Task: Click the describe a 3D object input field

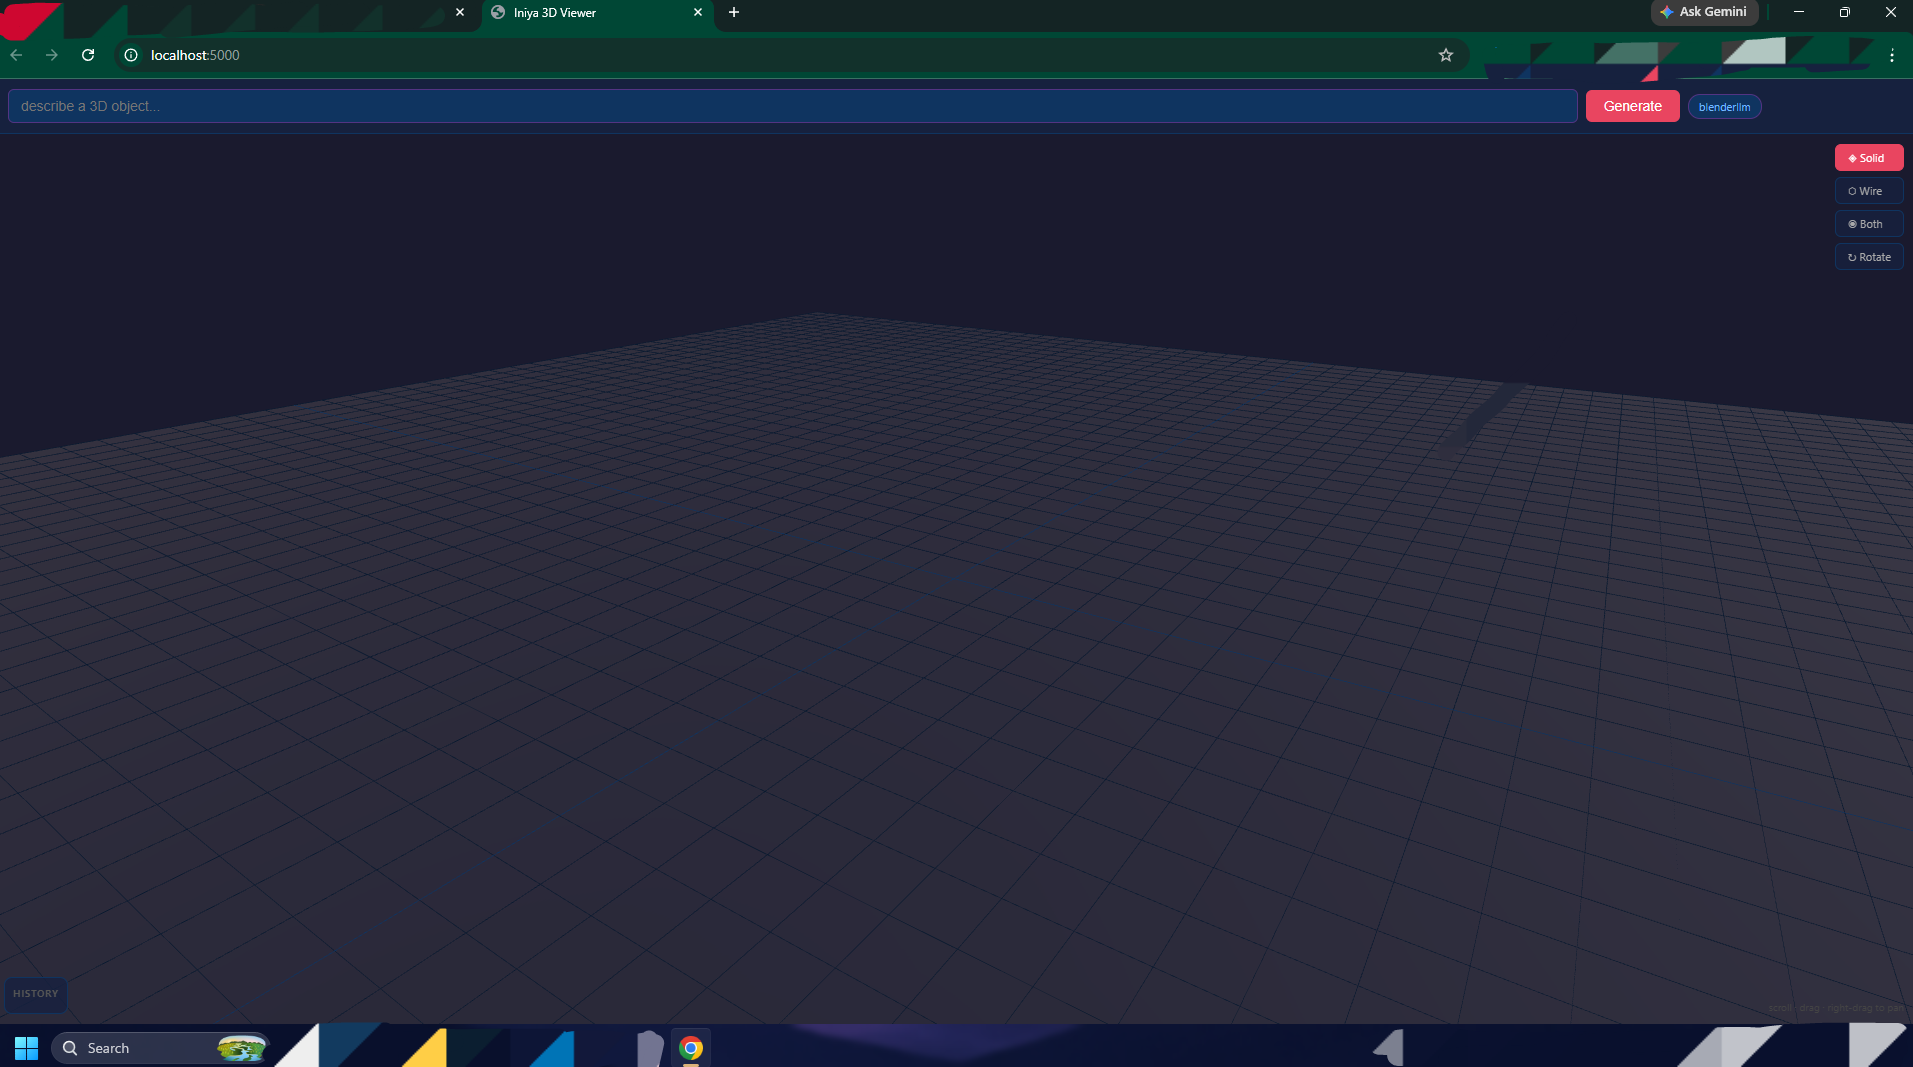Action: click(x=792, y=106)
